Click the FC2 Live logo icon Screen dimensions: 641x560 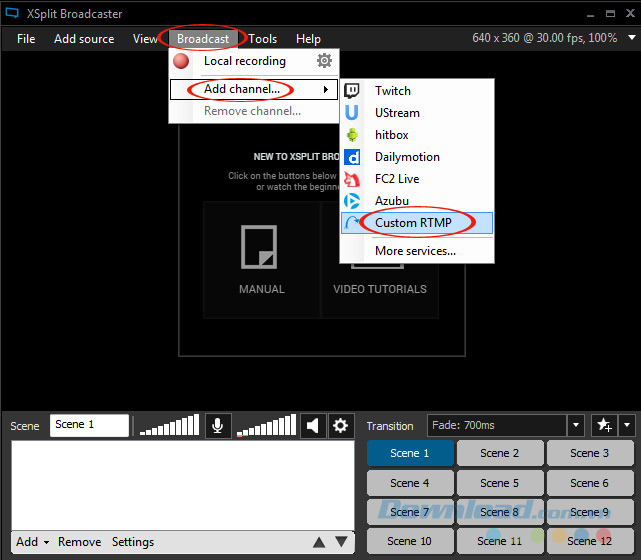click(352, 179)
